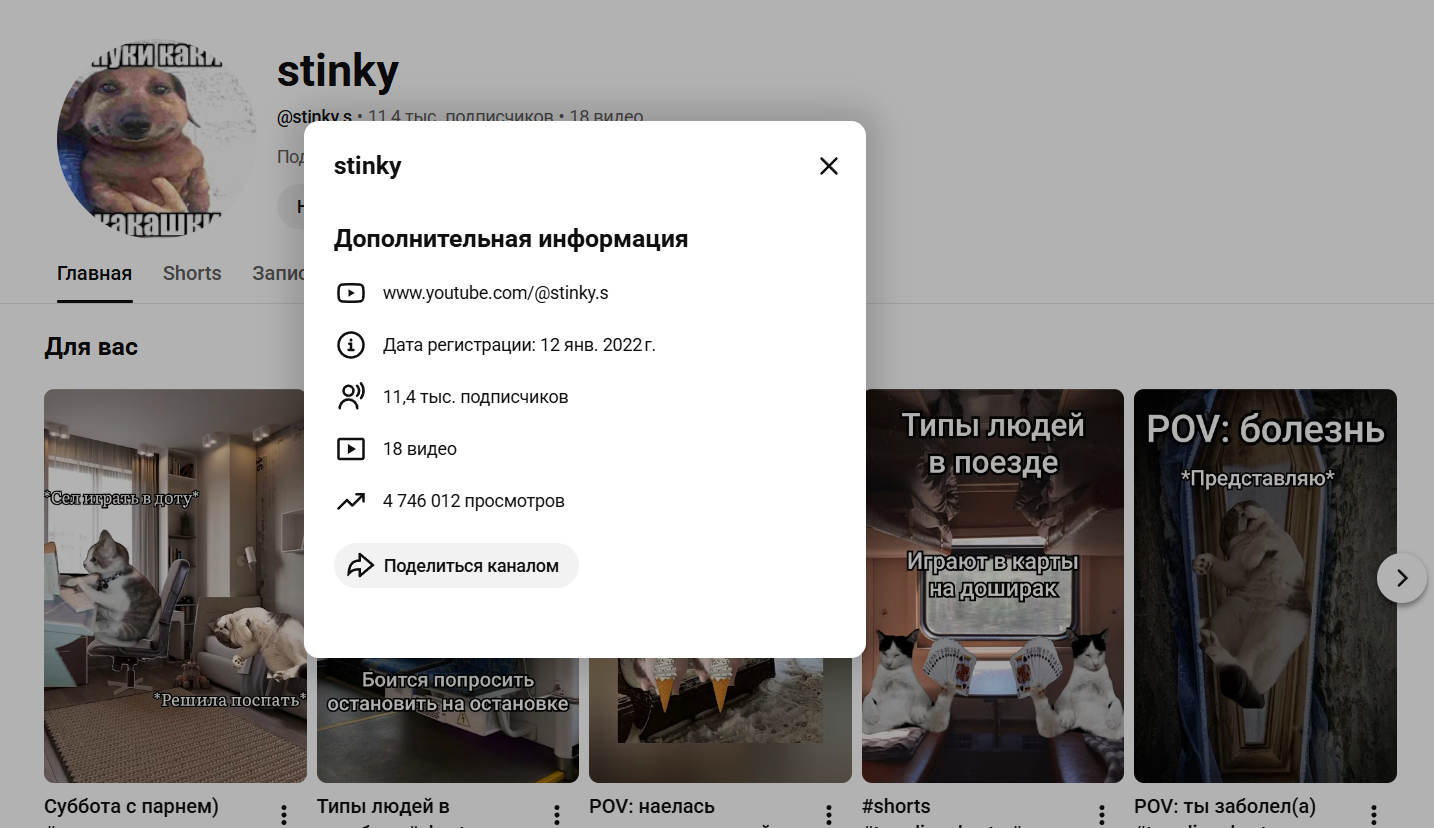Click video title POV: ты заболел(а)

(x=1225, y=806)
